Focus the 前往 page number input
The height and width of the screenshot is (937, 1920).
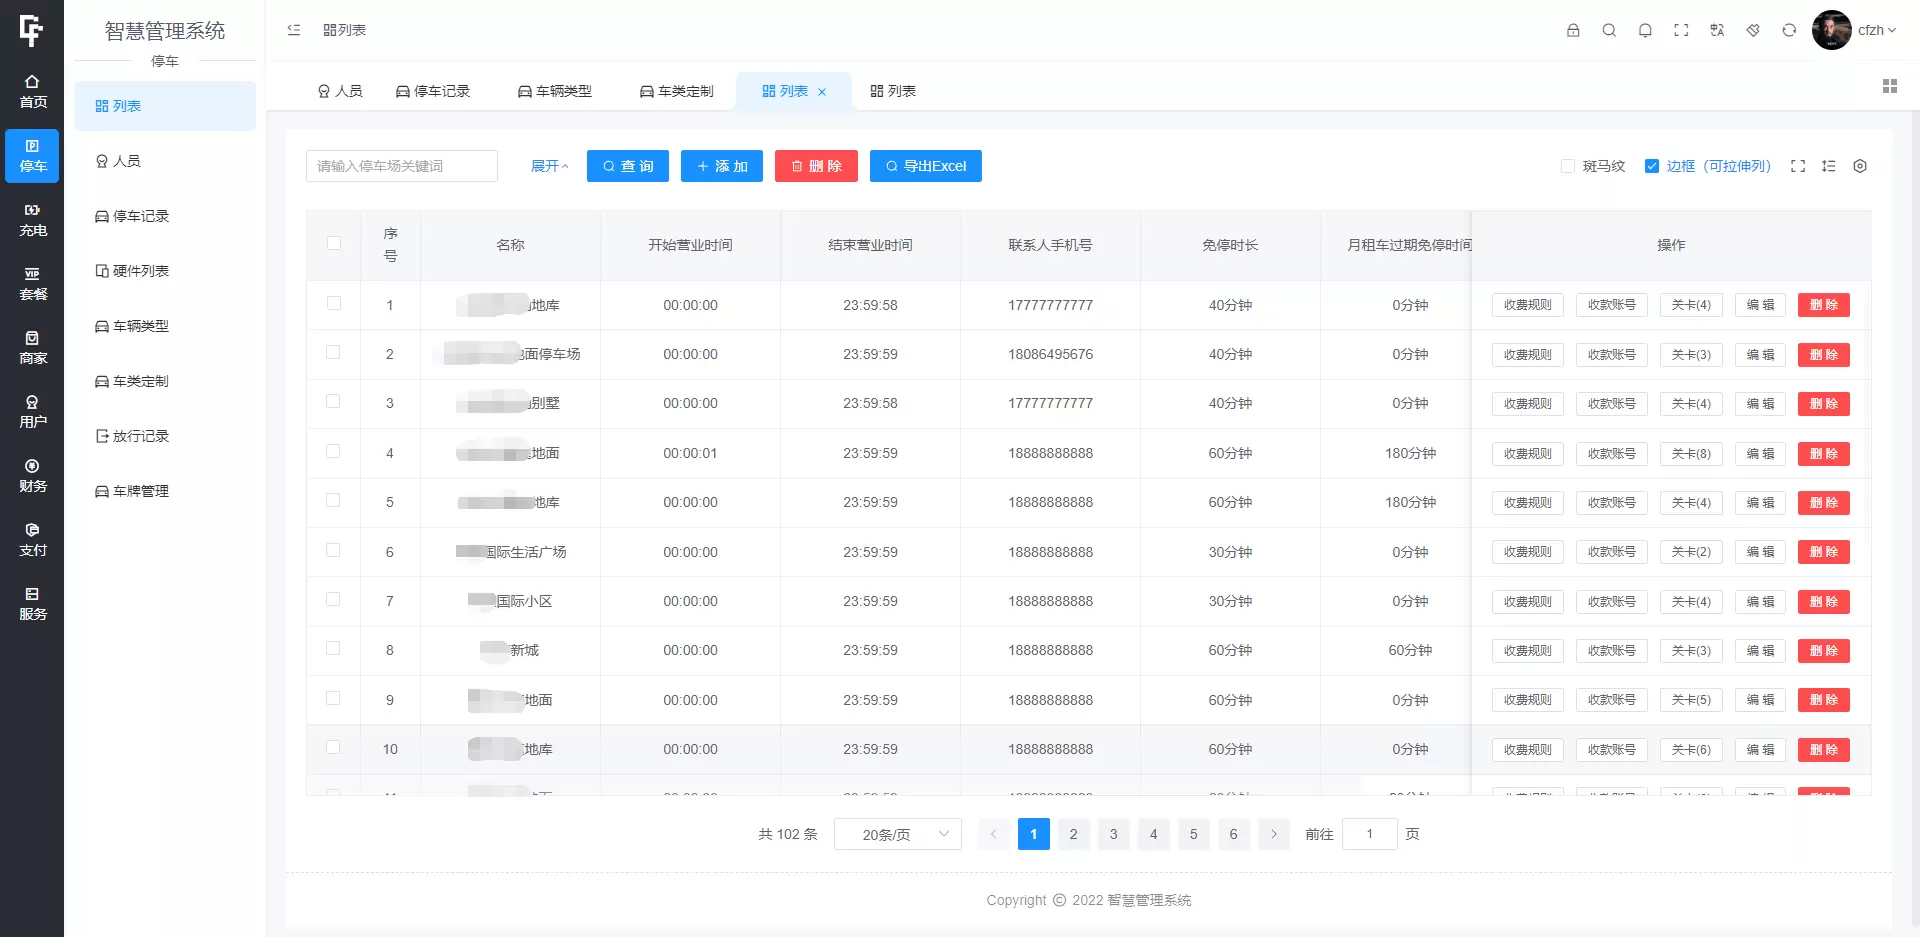[1370, 834]
